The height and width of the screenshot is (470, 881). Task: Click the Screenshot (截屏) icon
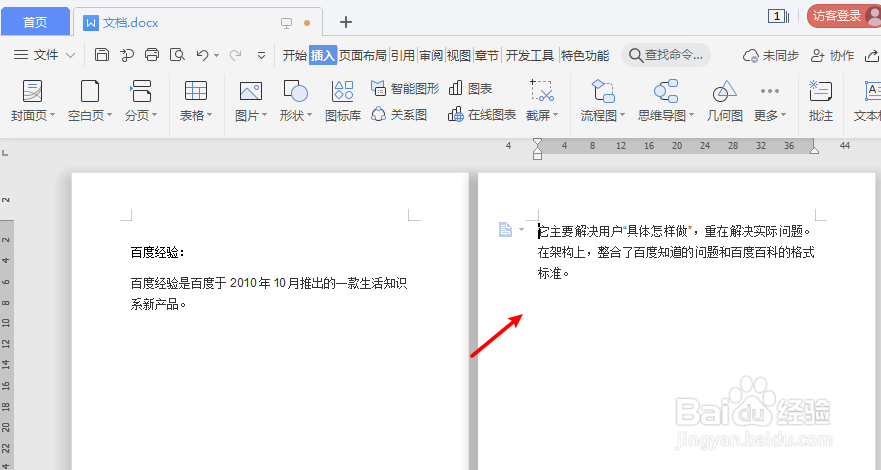point(542,90)
